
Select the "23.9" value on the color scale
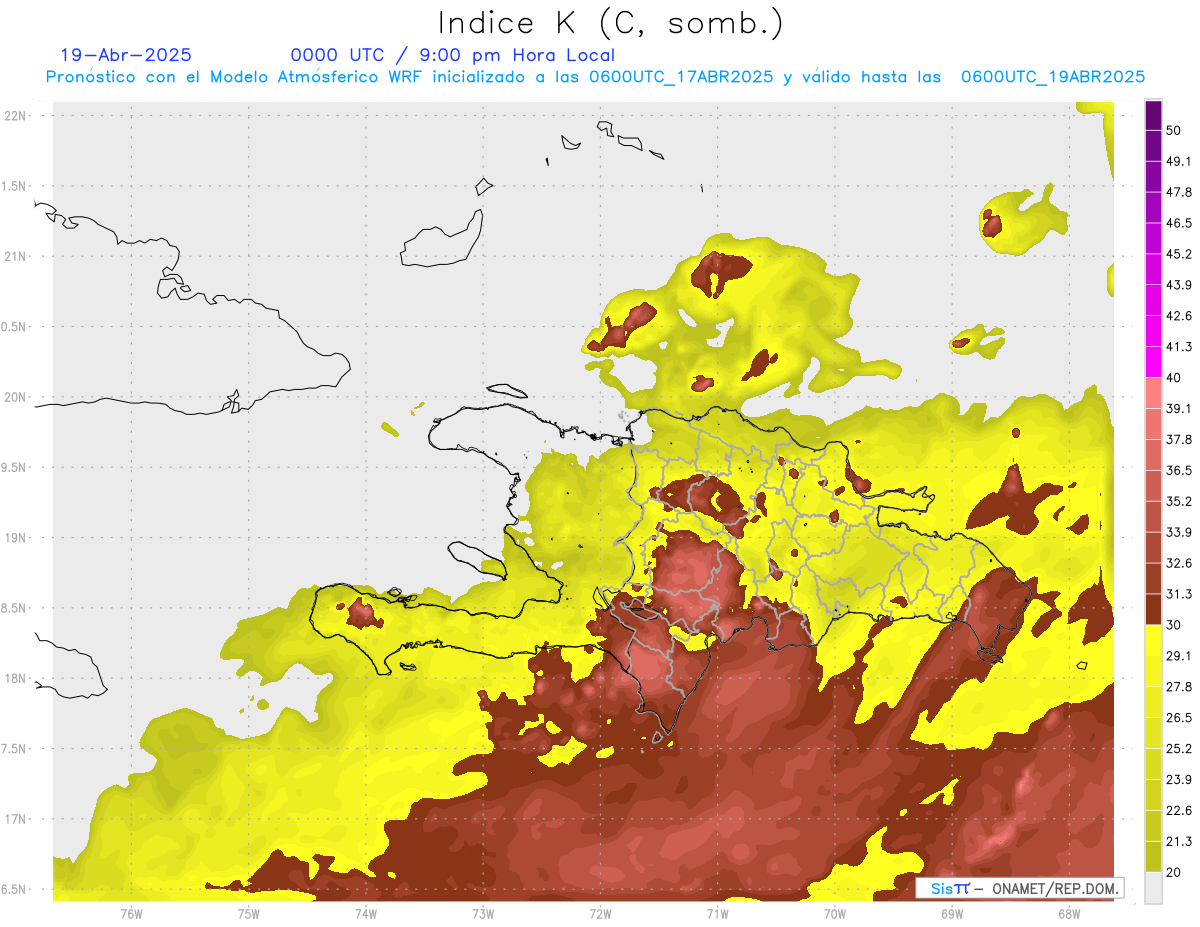point(1178,780)
